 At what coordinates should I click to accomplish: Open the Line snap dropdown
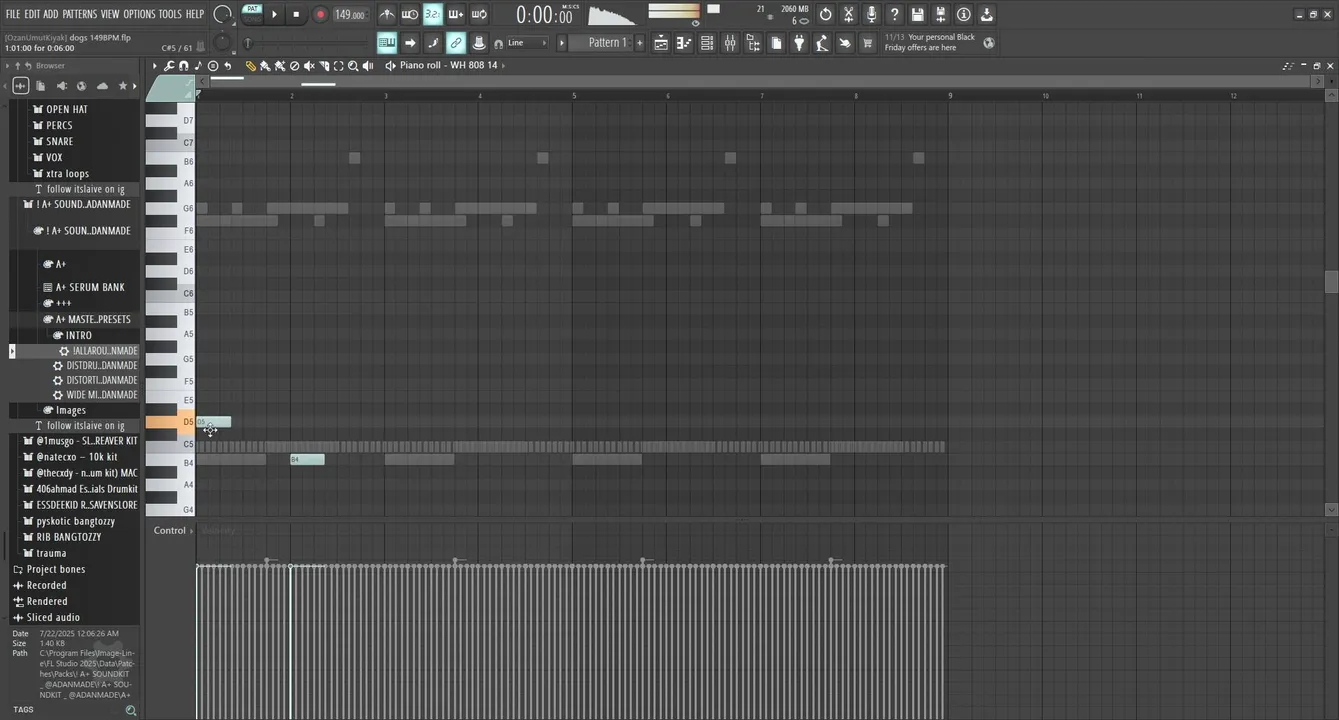pos(528,43)
